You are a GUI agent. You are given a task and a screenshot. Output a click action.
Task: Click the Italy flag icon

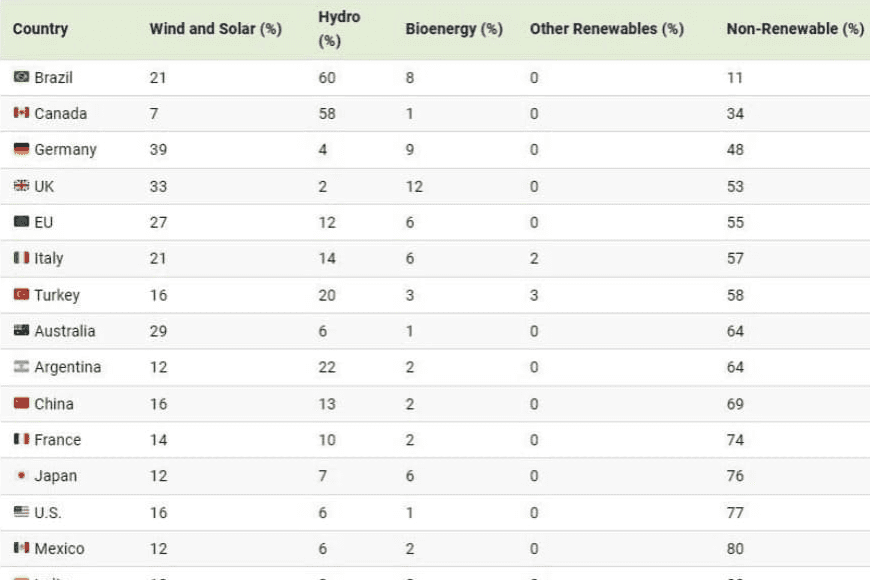[21, 258]
